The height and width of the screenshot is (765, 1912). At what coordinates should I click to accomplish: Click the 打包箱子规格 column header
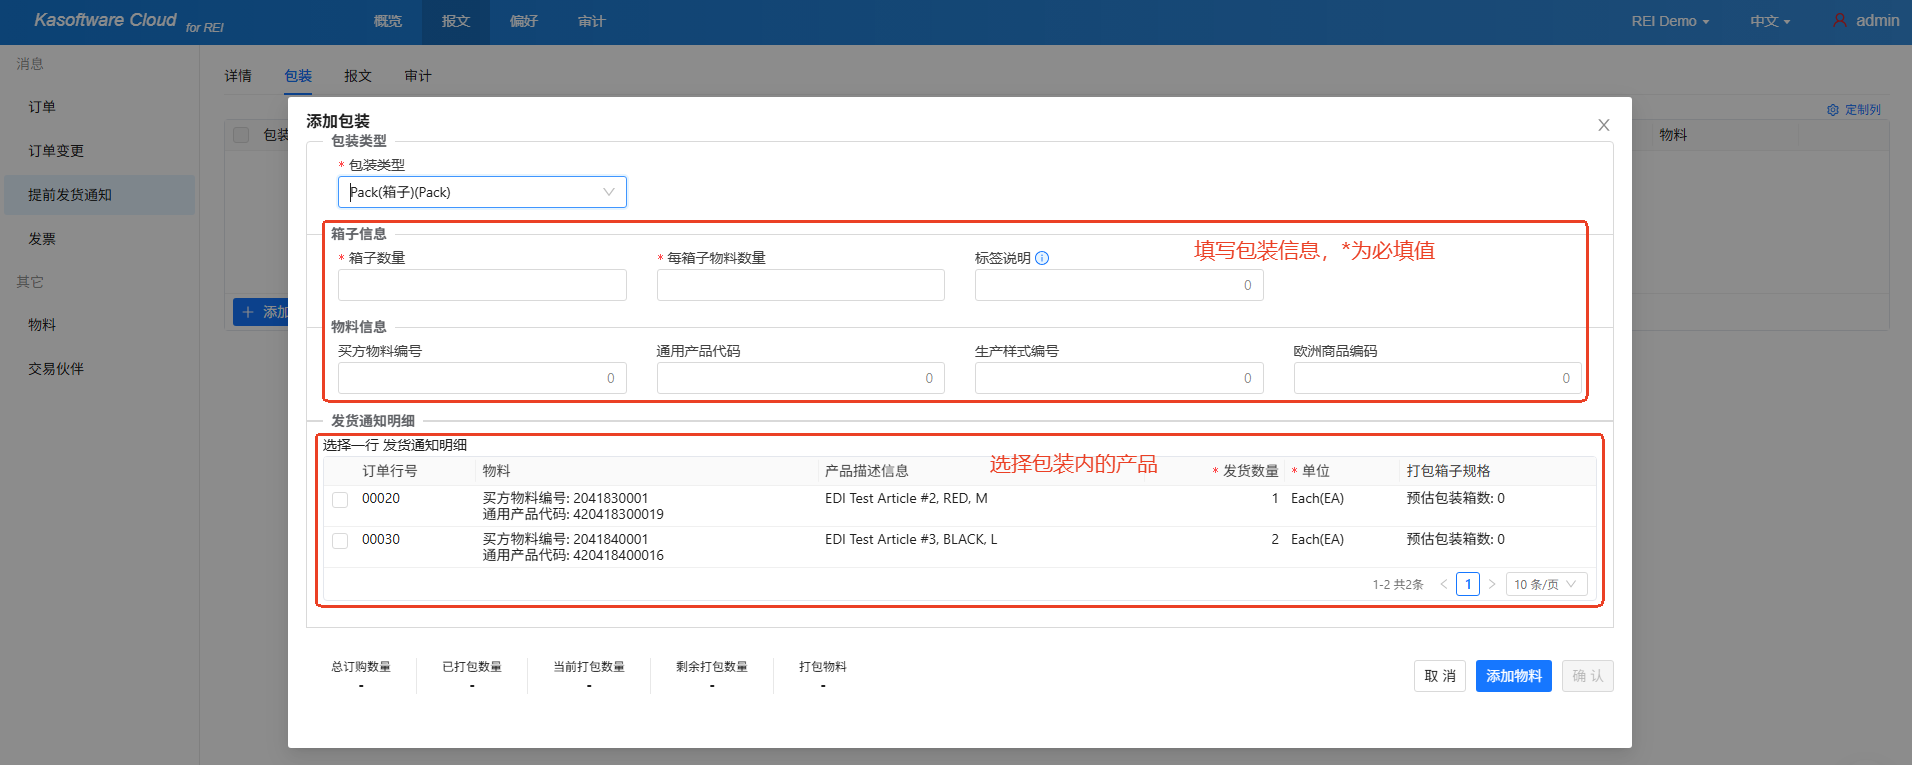(1449, 471)
